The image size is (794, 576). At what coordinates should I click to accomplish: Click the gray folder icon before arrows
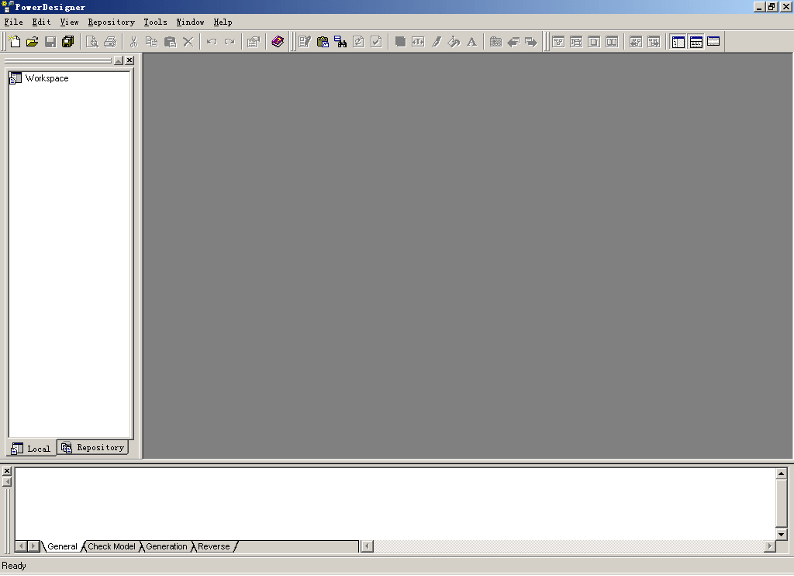point(496,42)
